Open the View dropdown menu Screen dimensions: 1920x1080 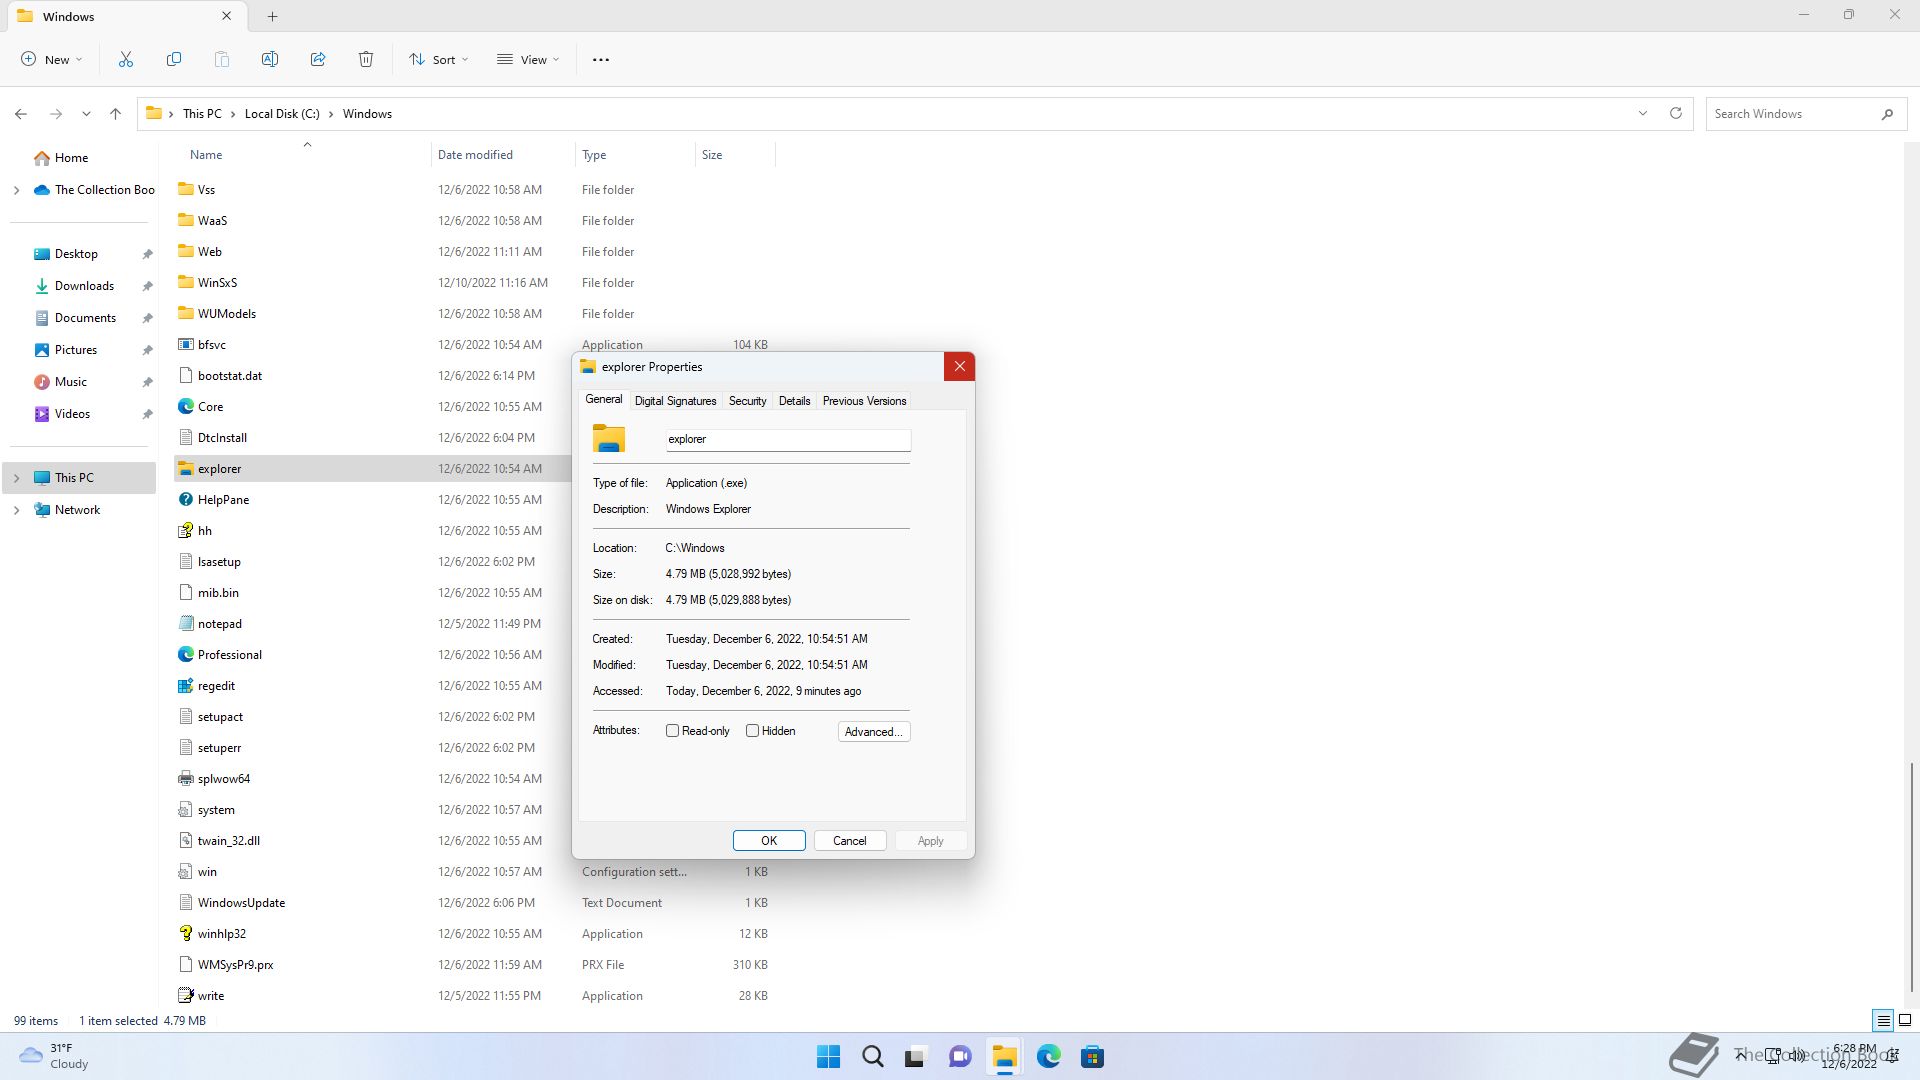point(528,60)
